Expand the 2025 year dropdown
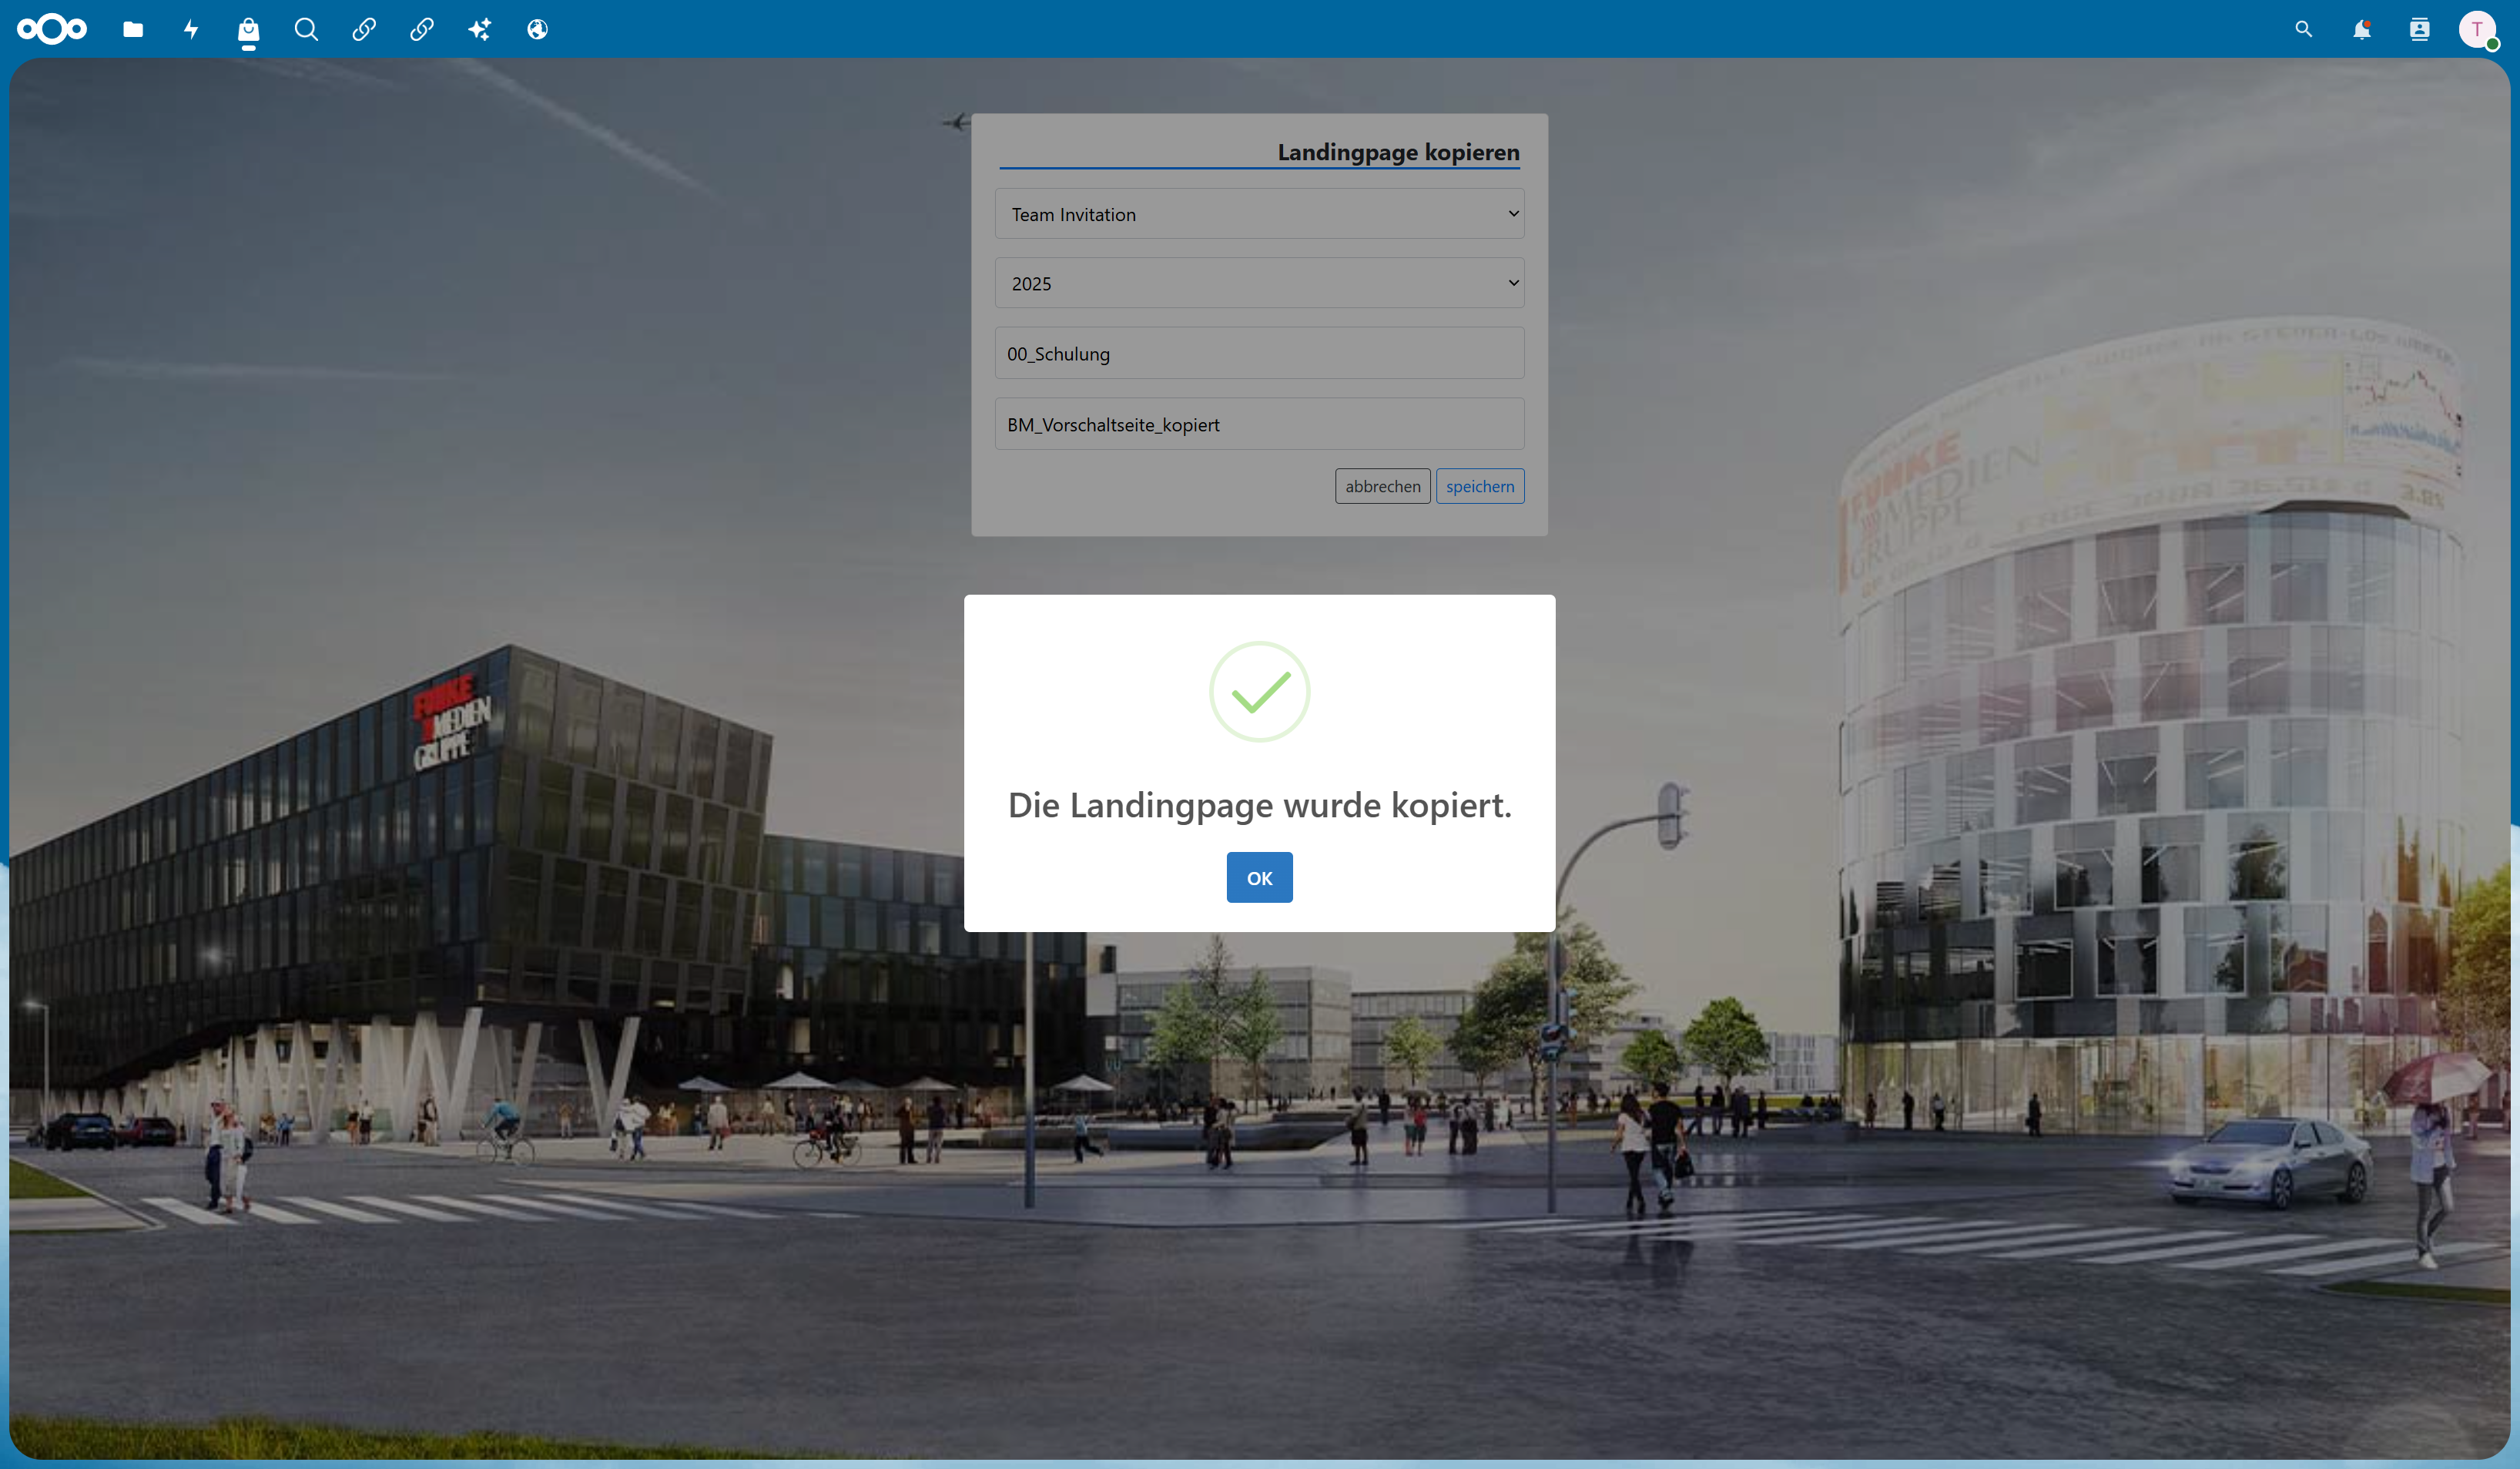Screen dimensions: 2520x1469 pos(1259,283)
